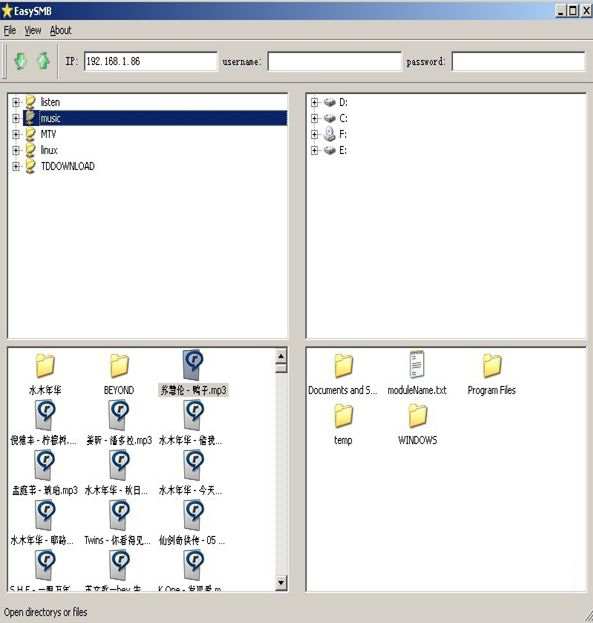Image resolution: width=593 pixels, height=623 pixels.
Task: Select the 水木年华 - 秋日 file icon
Action: coord(119,465)
